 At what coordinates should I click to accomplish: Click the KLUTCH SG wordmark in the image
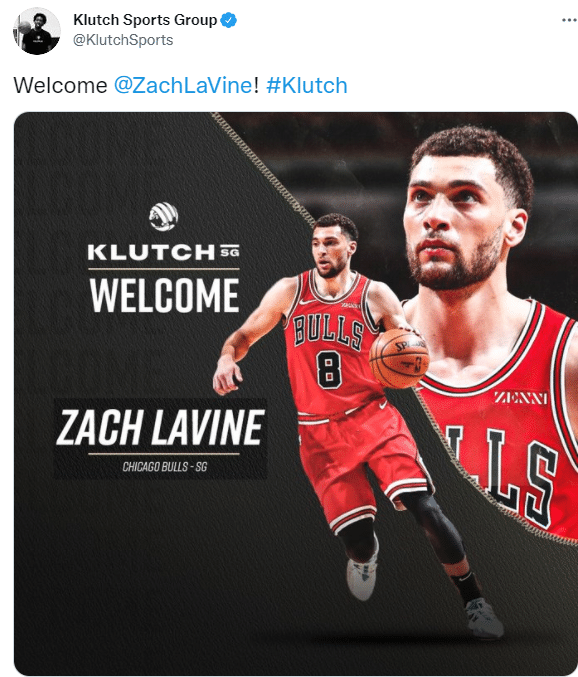click(x=164, y=252)
